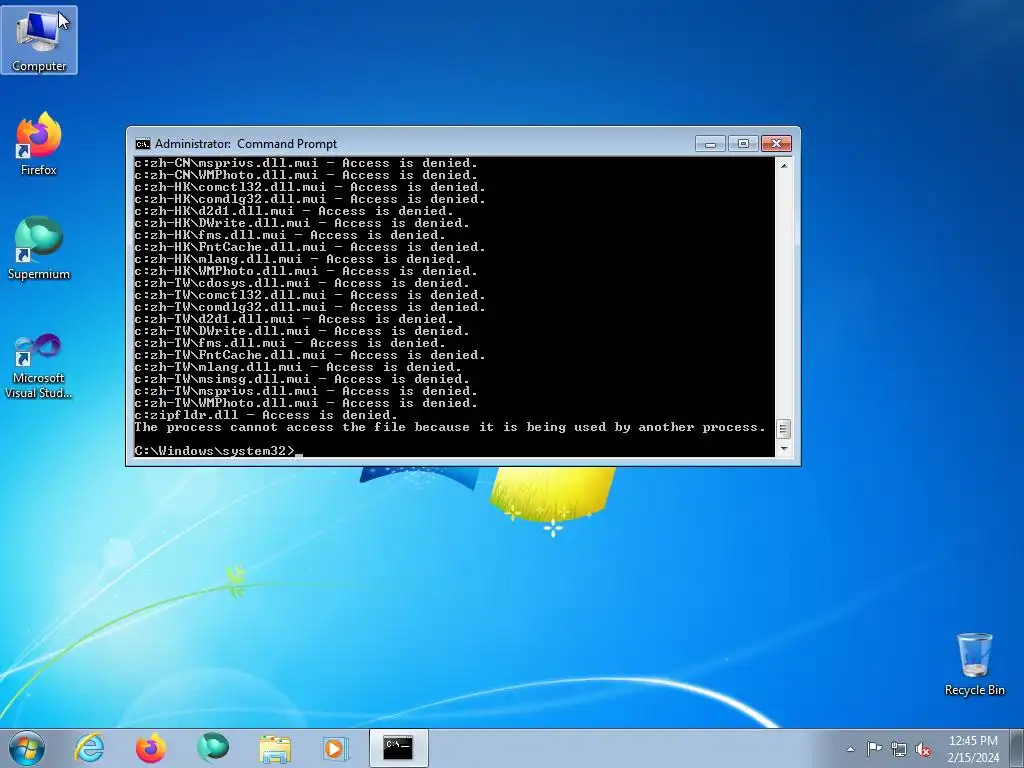Select the Firefox desktop shortcut

(39, 144)
